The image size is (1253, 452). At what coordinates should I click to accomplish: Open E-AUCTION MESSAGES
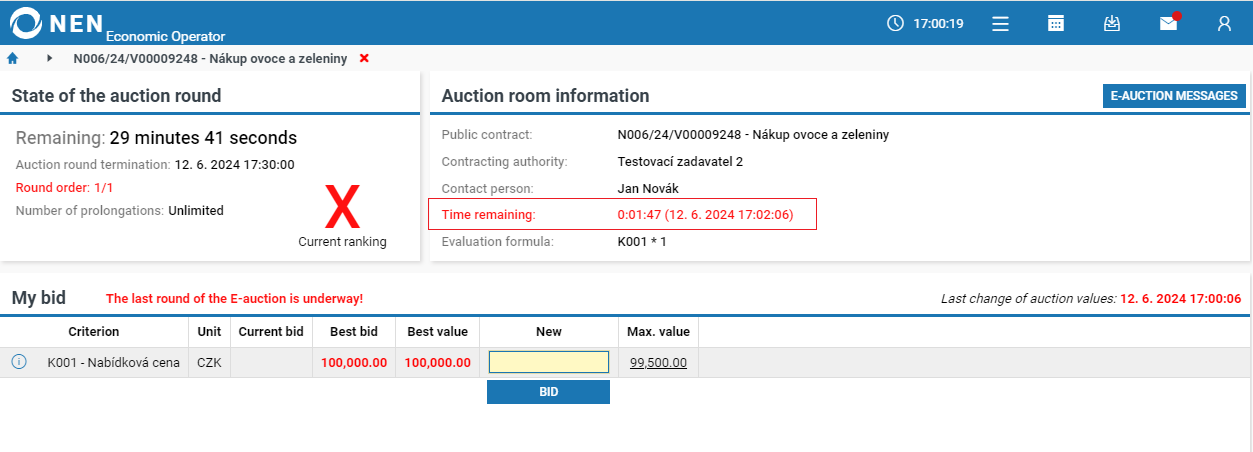[x=1174, y=96]
